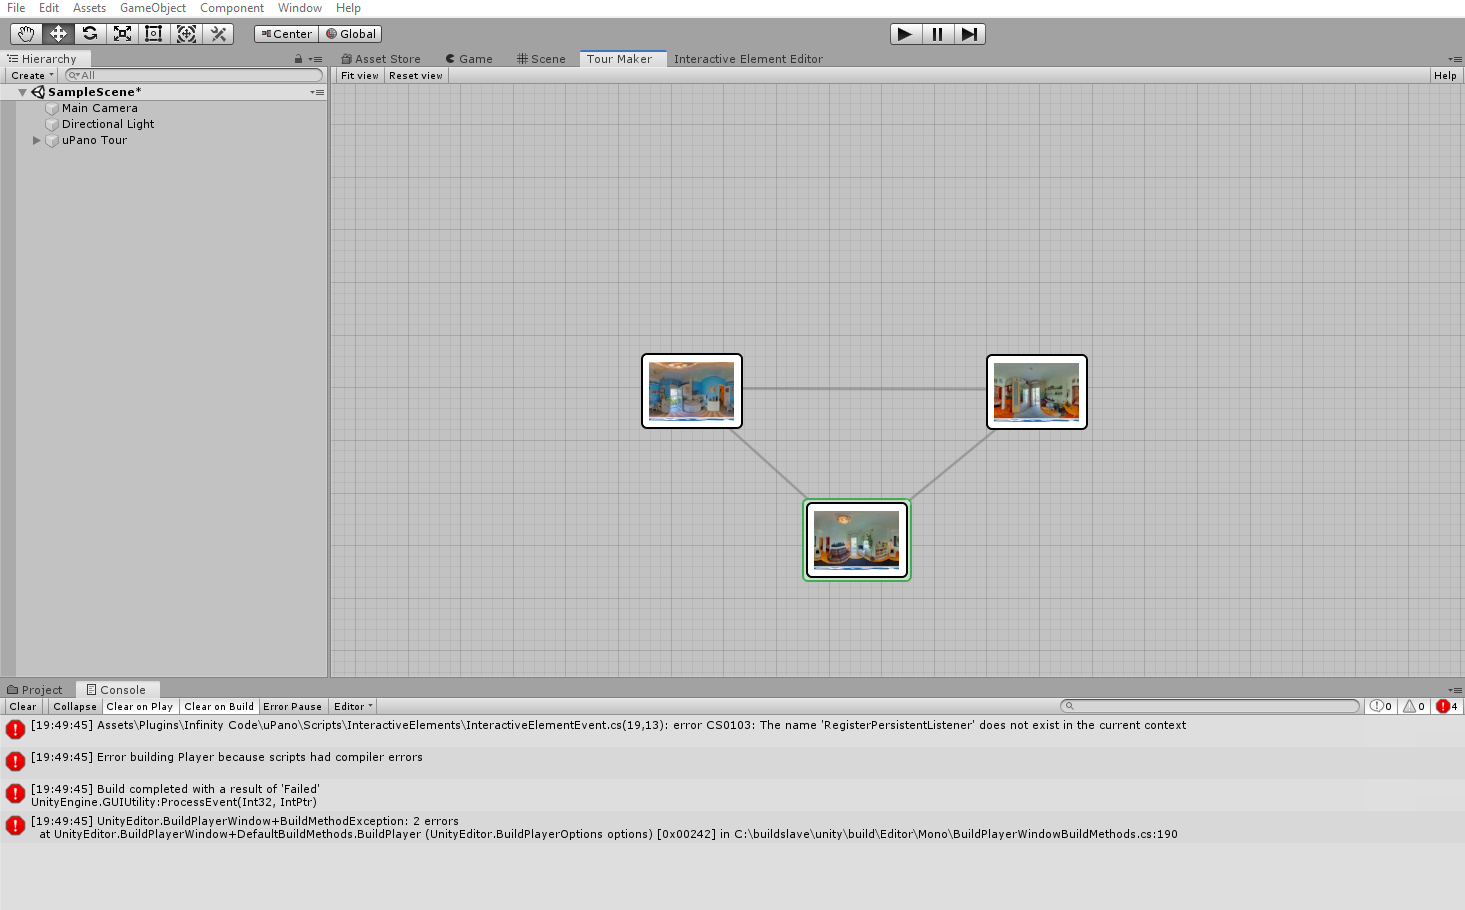Open the GameObject menu

[x=153, y=8]
